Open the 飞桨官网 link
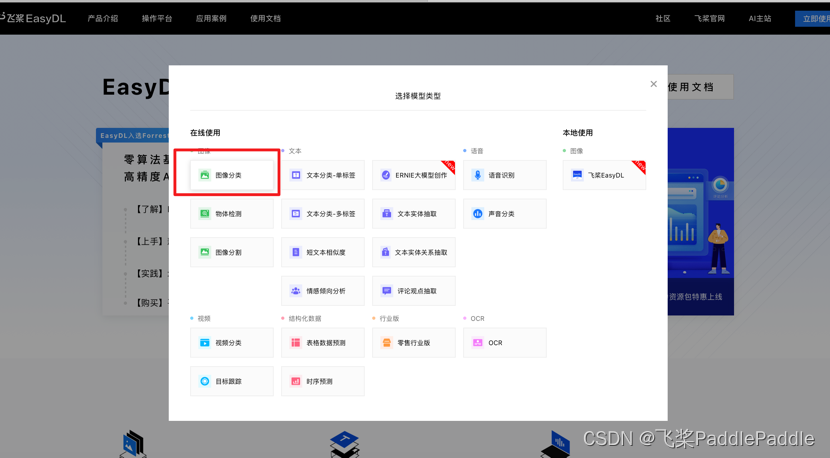The image size is (830, 458). coord(710,19)
